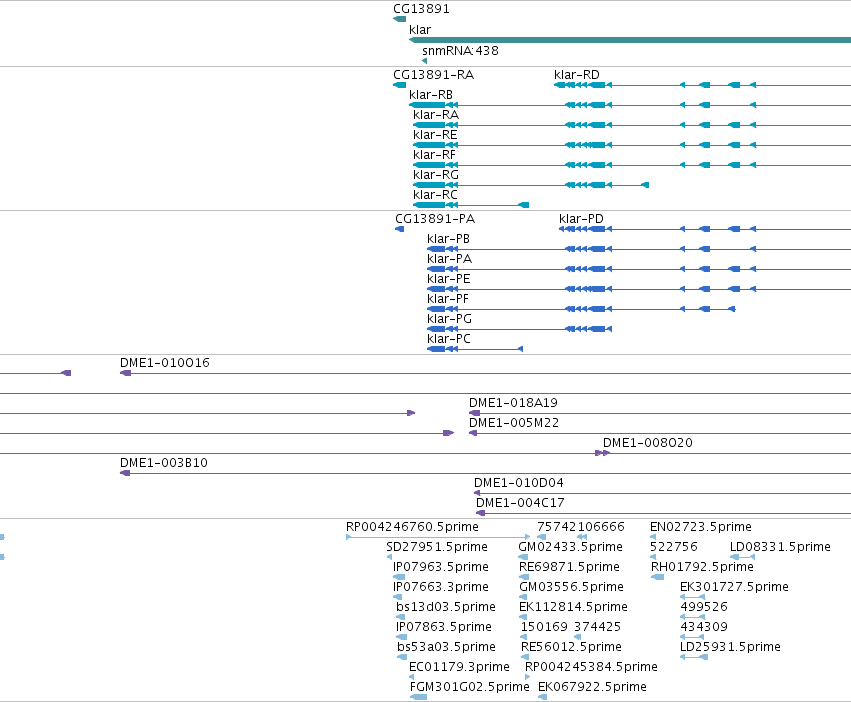Viewport: 851px width, 702px height.
Task: Click the DME1-018A19 clone label
Action: click(x=513, y=403)
